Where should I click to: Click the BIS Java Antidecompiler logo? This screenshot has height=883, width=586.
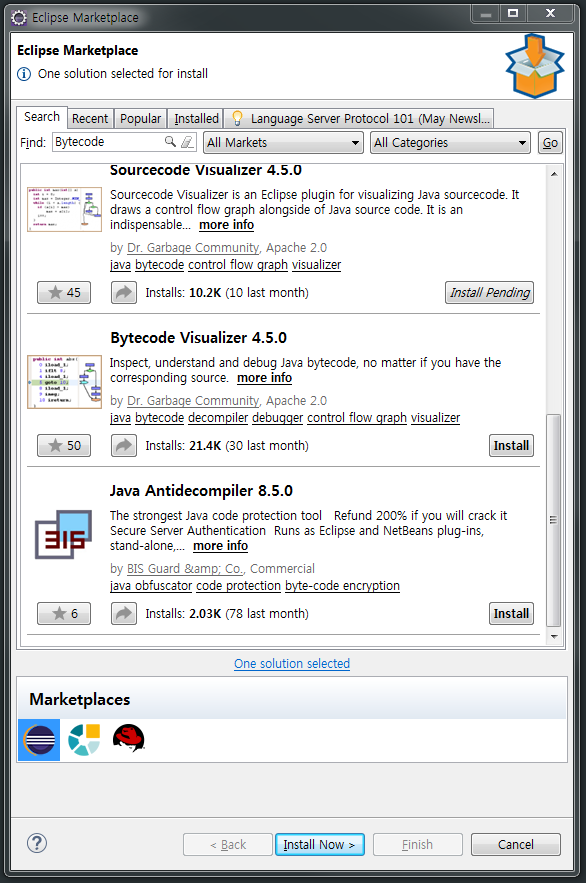[63, 534]
